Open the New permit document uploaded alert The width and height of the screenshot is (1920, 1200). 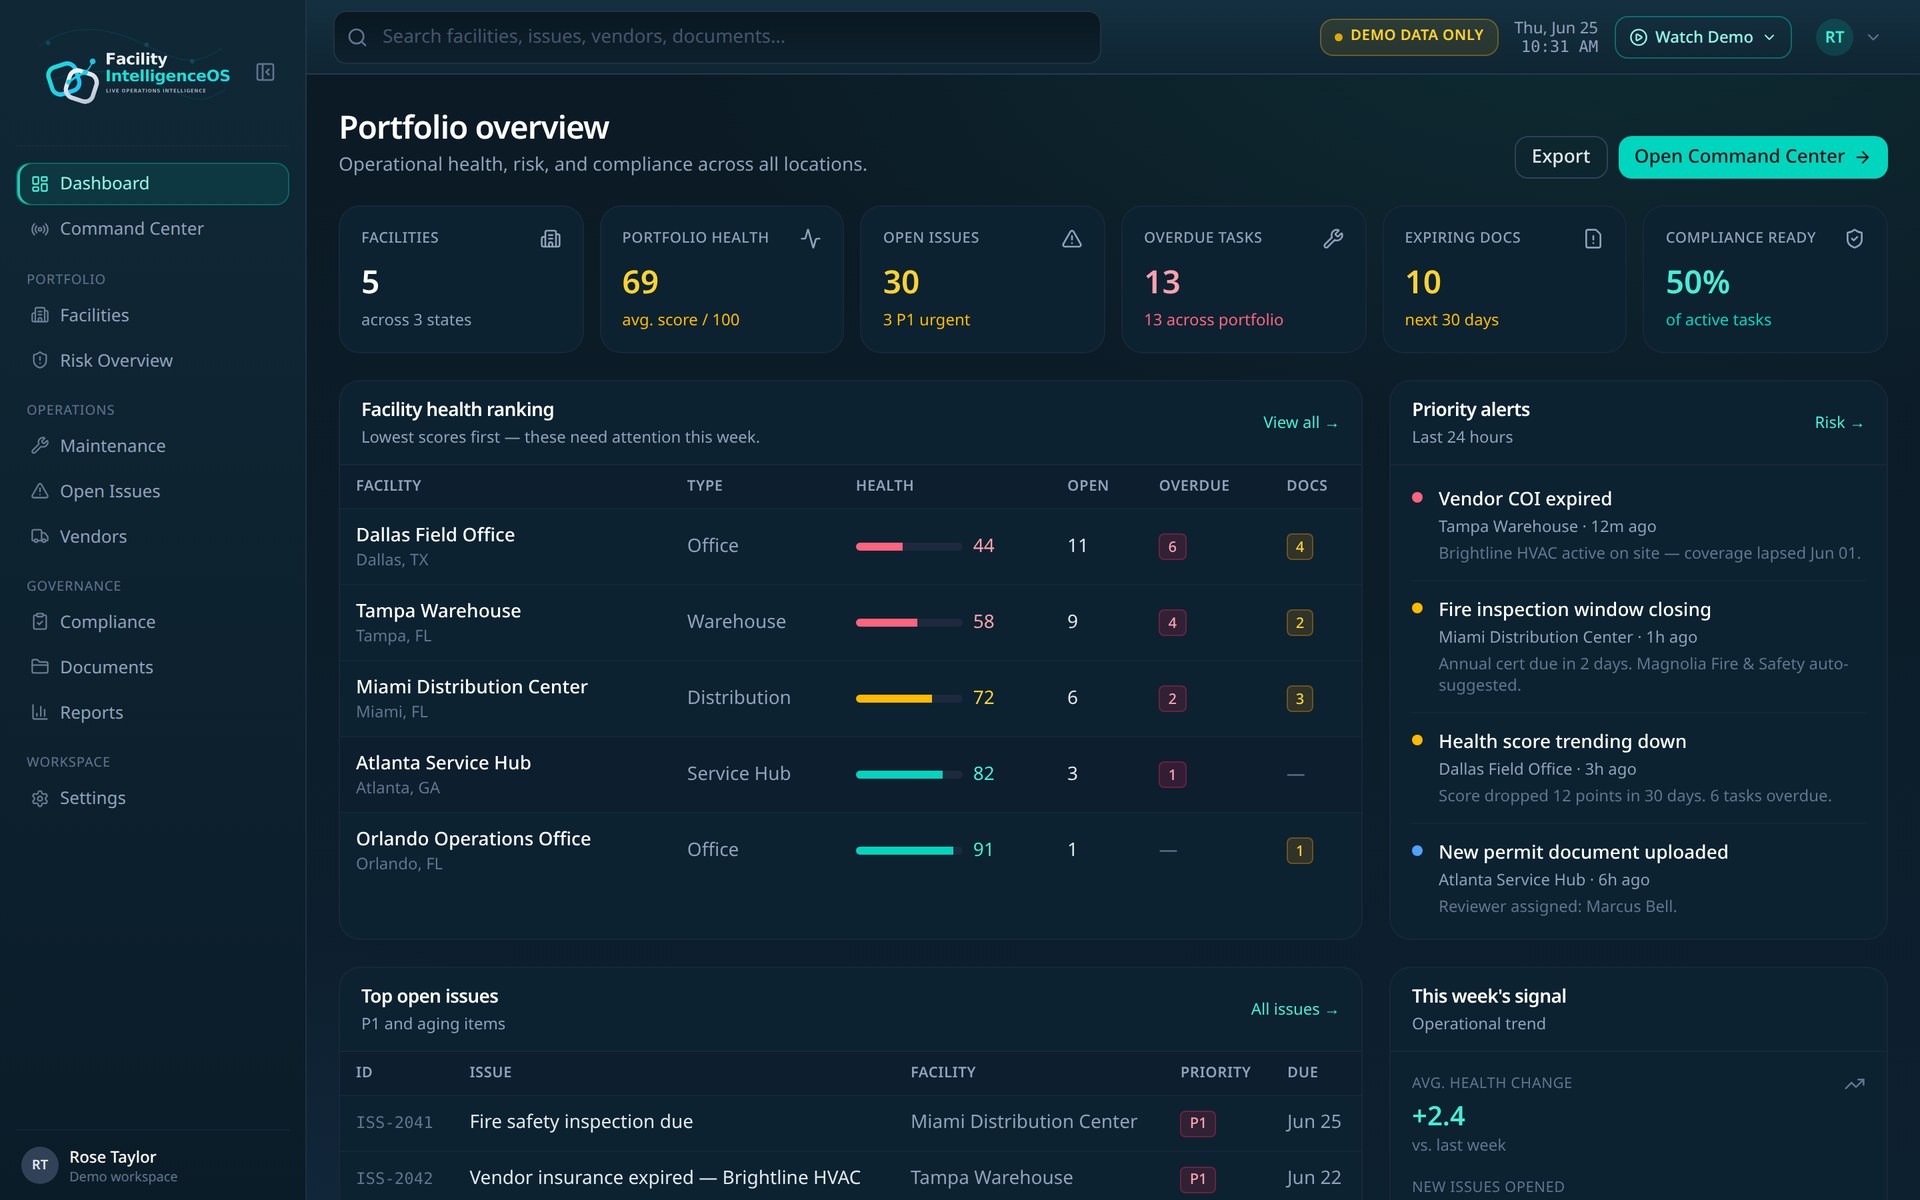coord(1638,878)
